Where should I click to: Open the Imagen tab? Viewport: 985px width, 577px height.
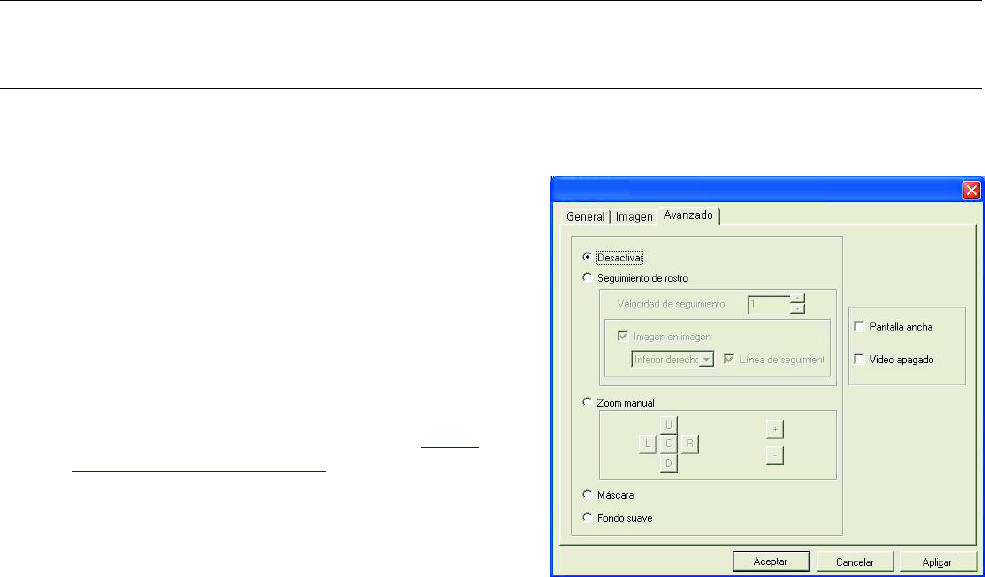tap(633, 217)
